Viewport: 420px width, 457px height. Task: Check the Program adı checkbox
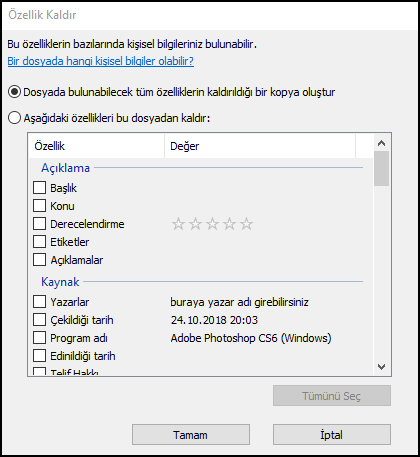pyautogui.click(x=39, y=338)
